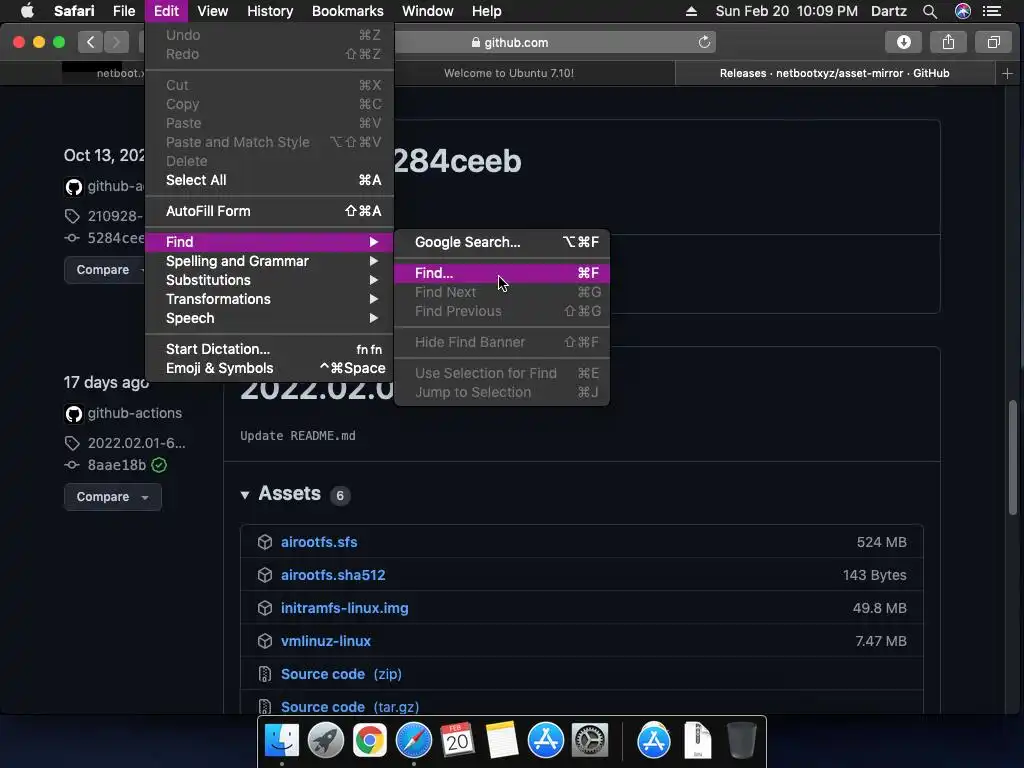Download airootfs.sha512 asset
Image resolution: width=1024 pixels, height=768 pixels.
(333, 575)
